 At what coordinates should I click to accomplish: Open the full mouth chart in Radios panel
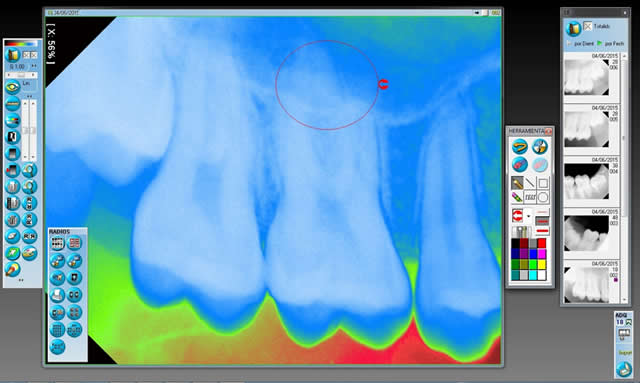(58, 243)
